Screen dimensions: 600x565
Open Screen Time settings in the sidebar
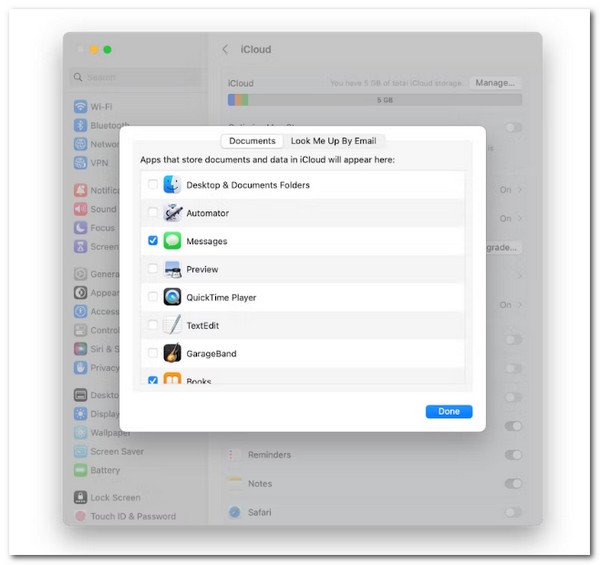tap(96, 246)
